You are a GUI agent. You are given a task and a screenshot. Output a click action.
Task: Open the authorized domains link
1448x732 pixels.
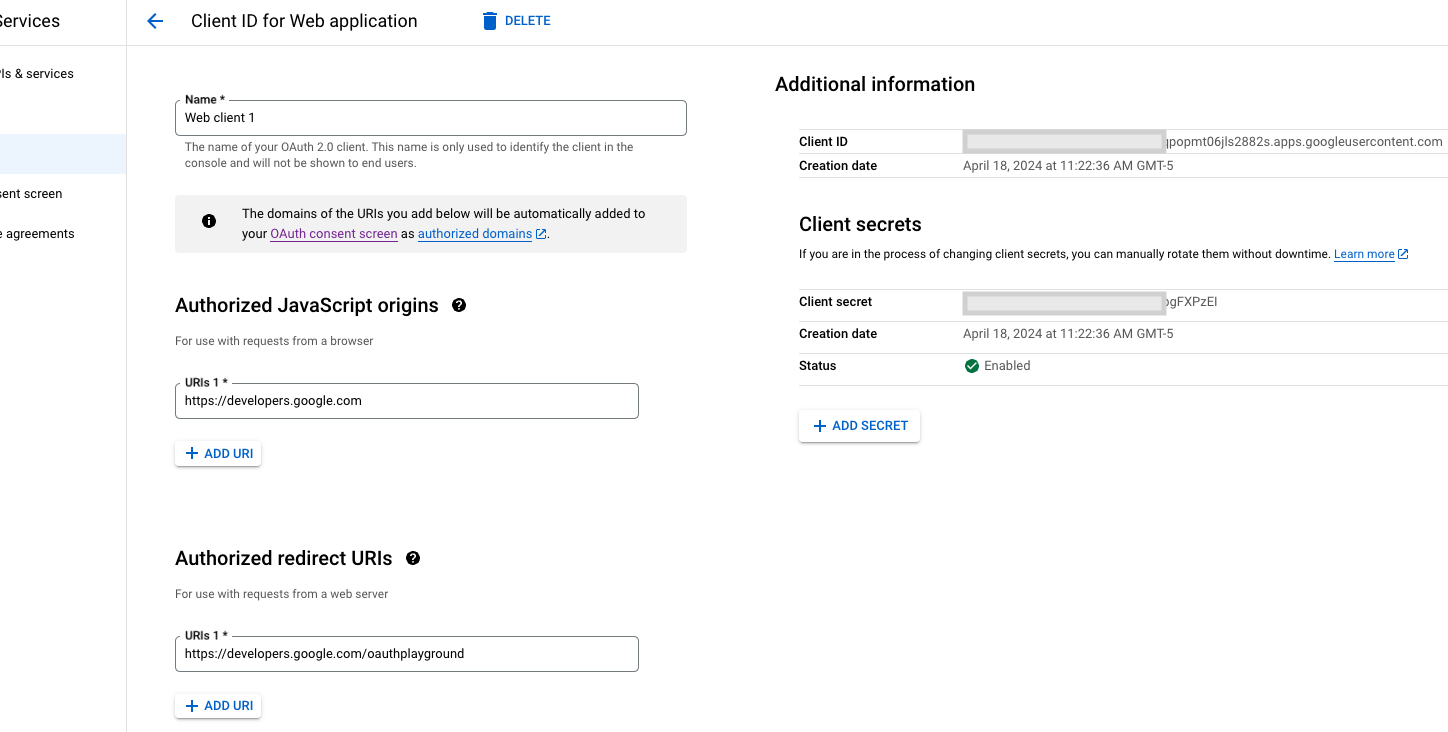coord(474,234)
